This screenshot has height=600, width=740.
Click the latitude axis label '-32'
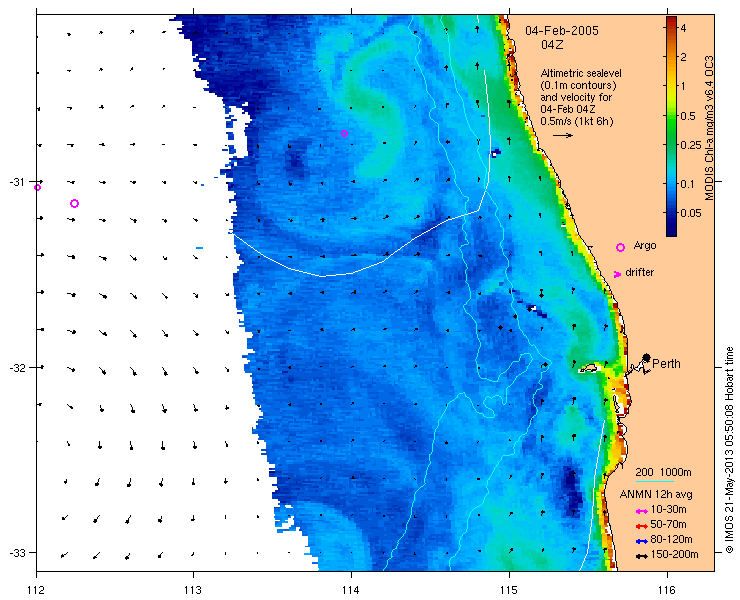19,367
